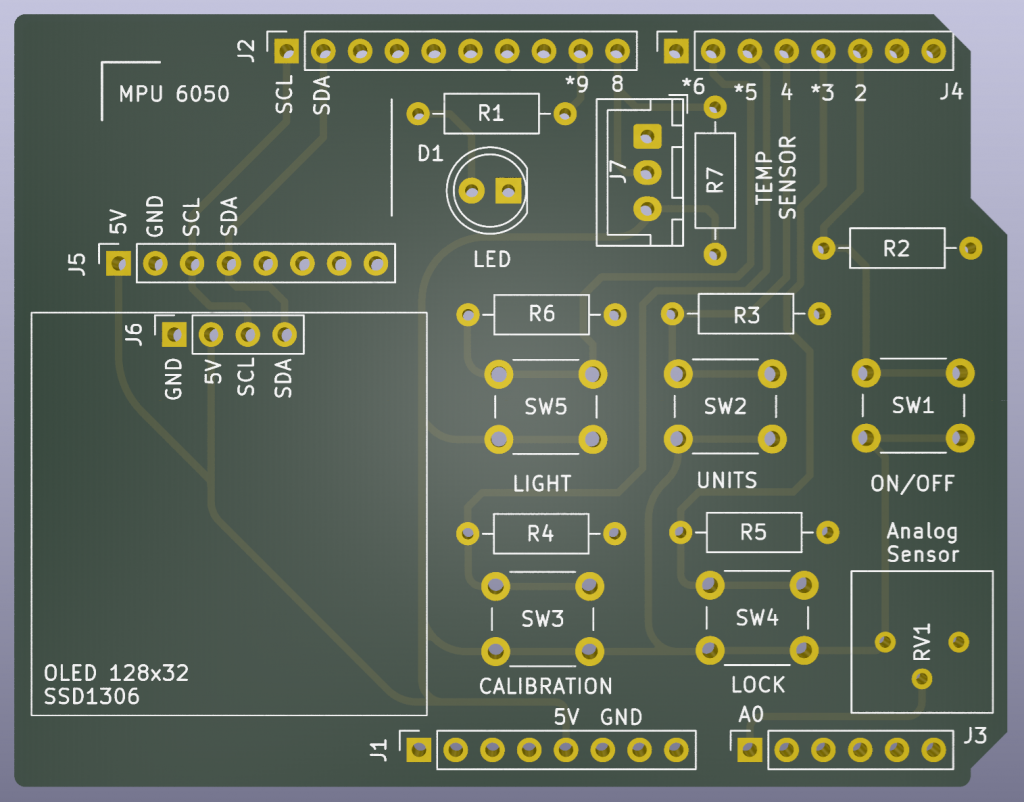Click the R1 resistor body
The height and width of the screenshot is (802, 1024).
click(490, 114)
